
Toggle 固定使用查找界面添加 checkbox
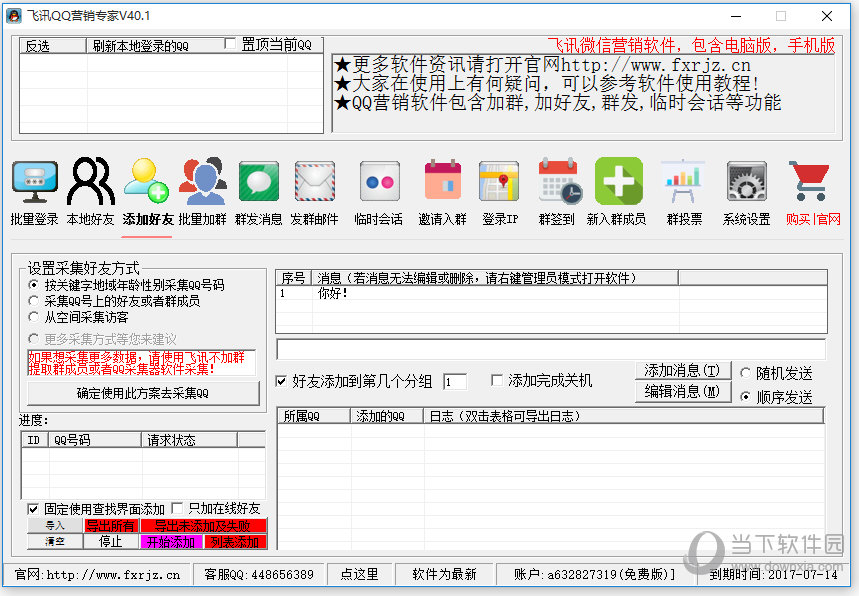33,509
